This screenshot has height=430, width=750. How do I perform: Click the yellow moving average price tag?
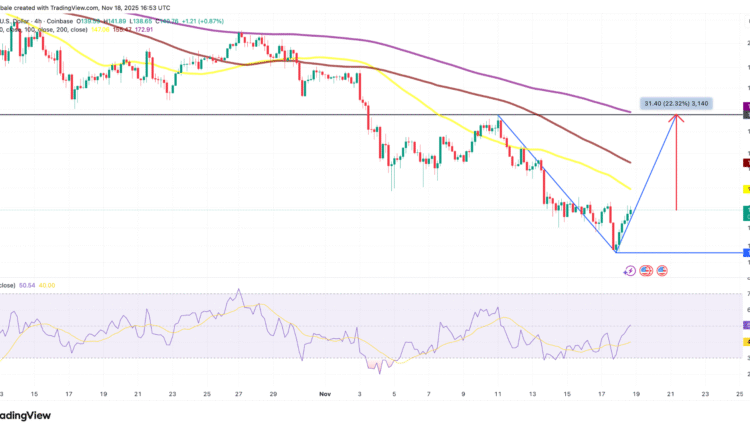point(745,188)
